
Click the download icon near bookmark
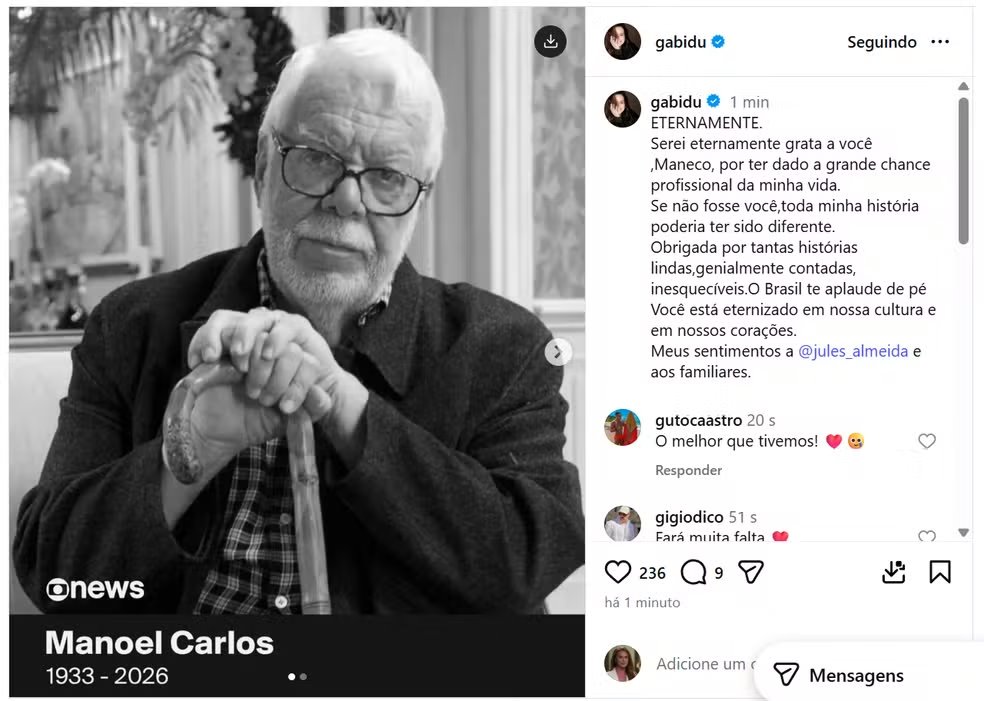point(893,572)
